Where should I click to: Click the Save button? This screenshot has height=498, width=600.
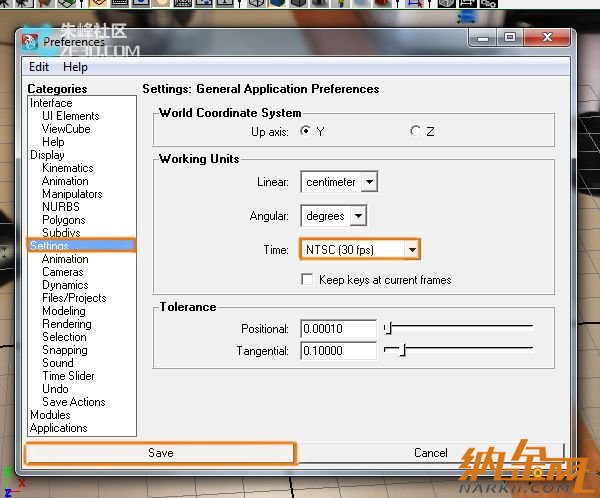pyautogui.click(x=160, y=453)
